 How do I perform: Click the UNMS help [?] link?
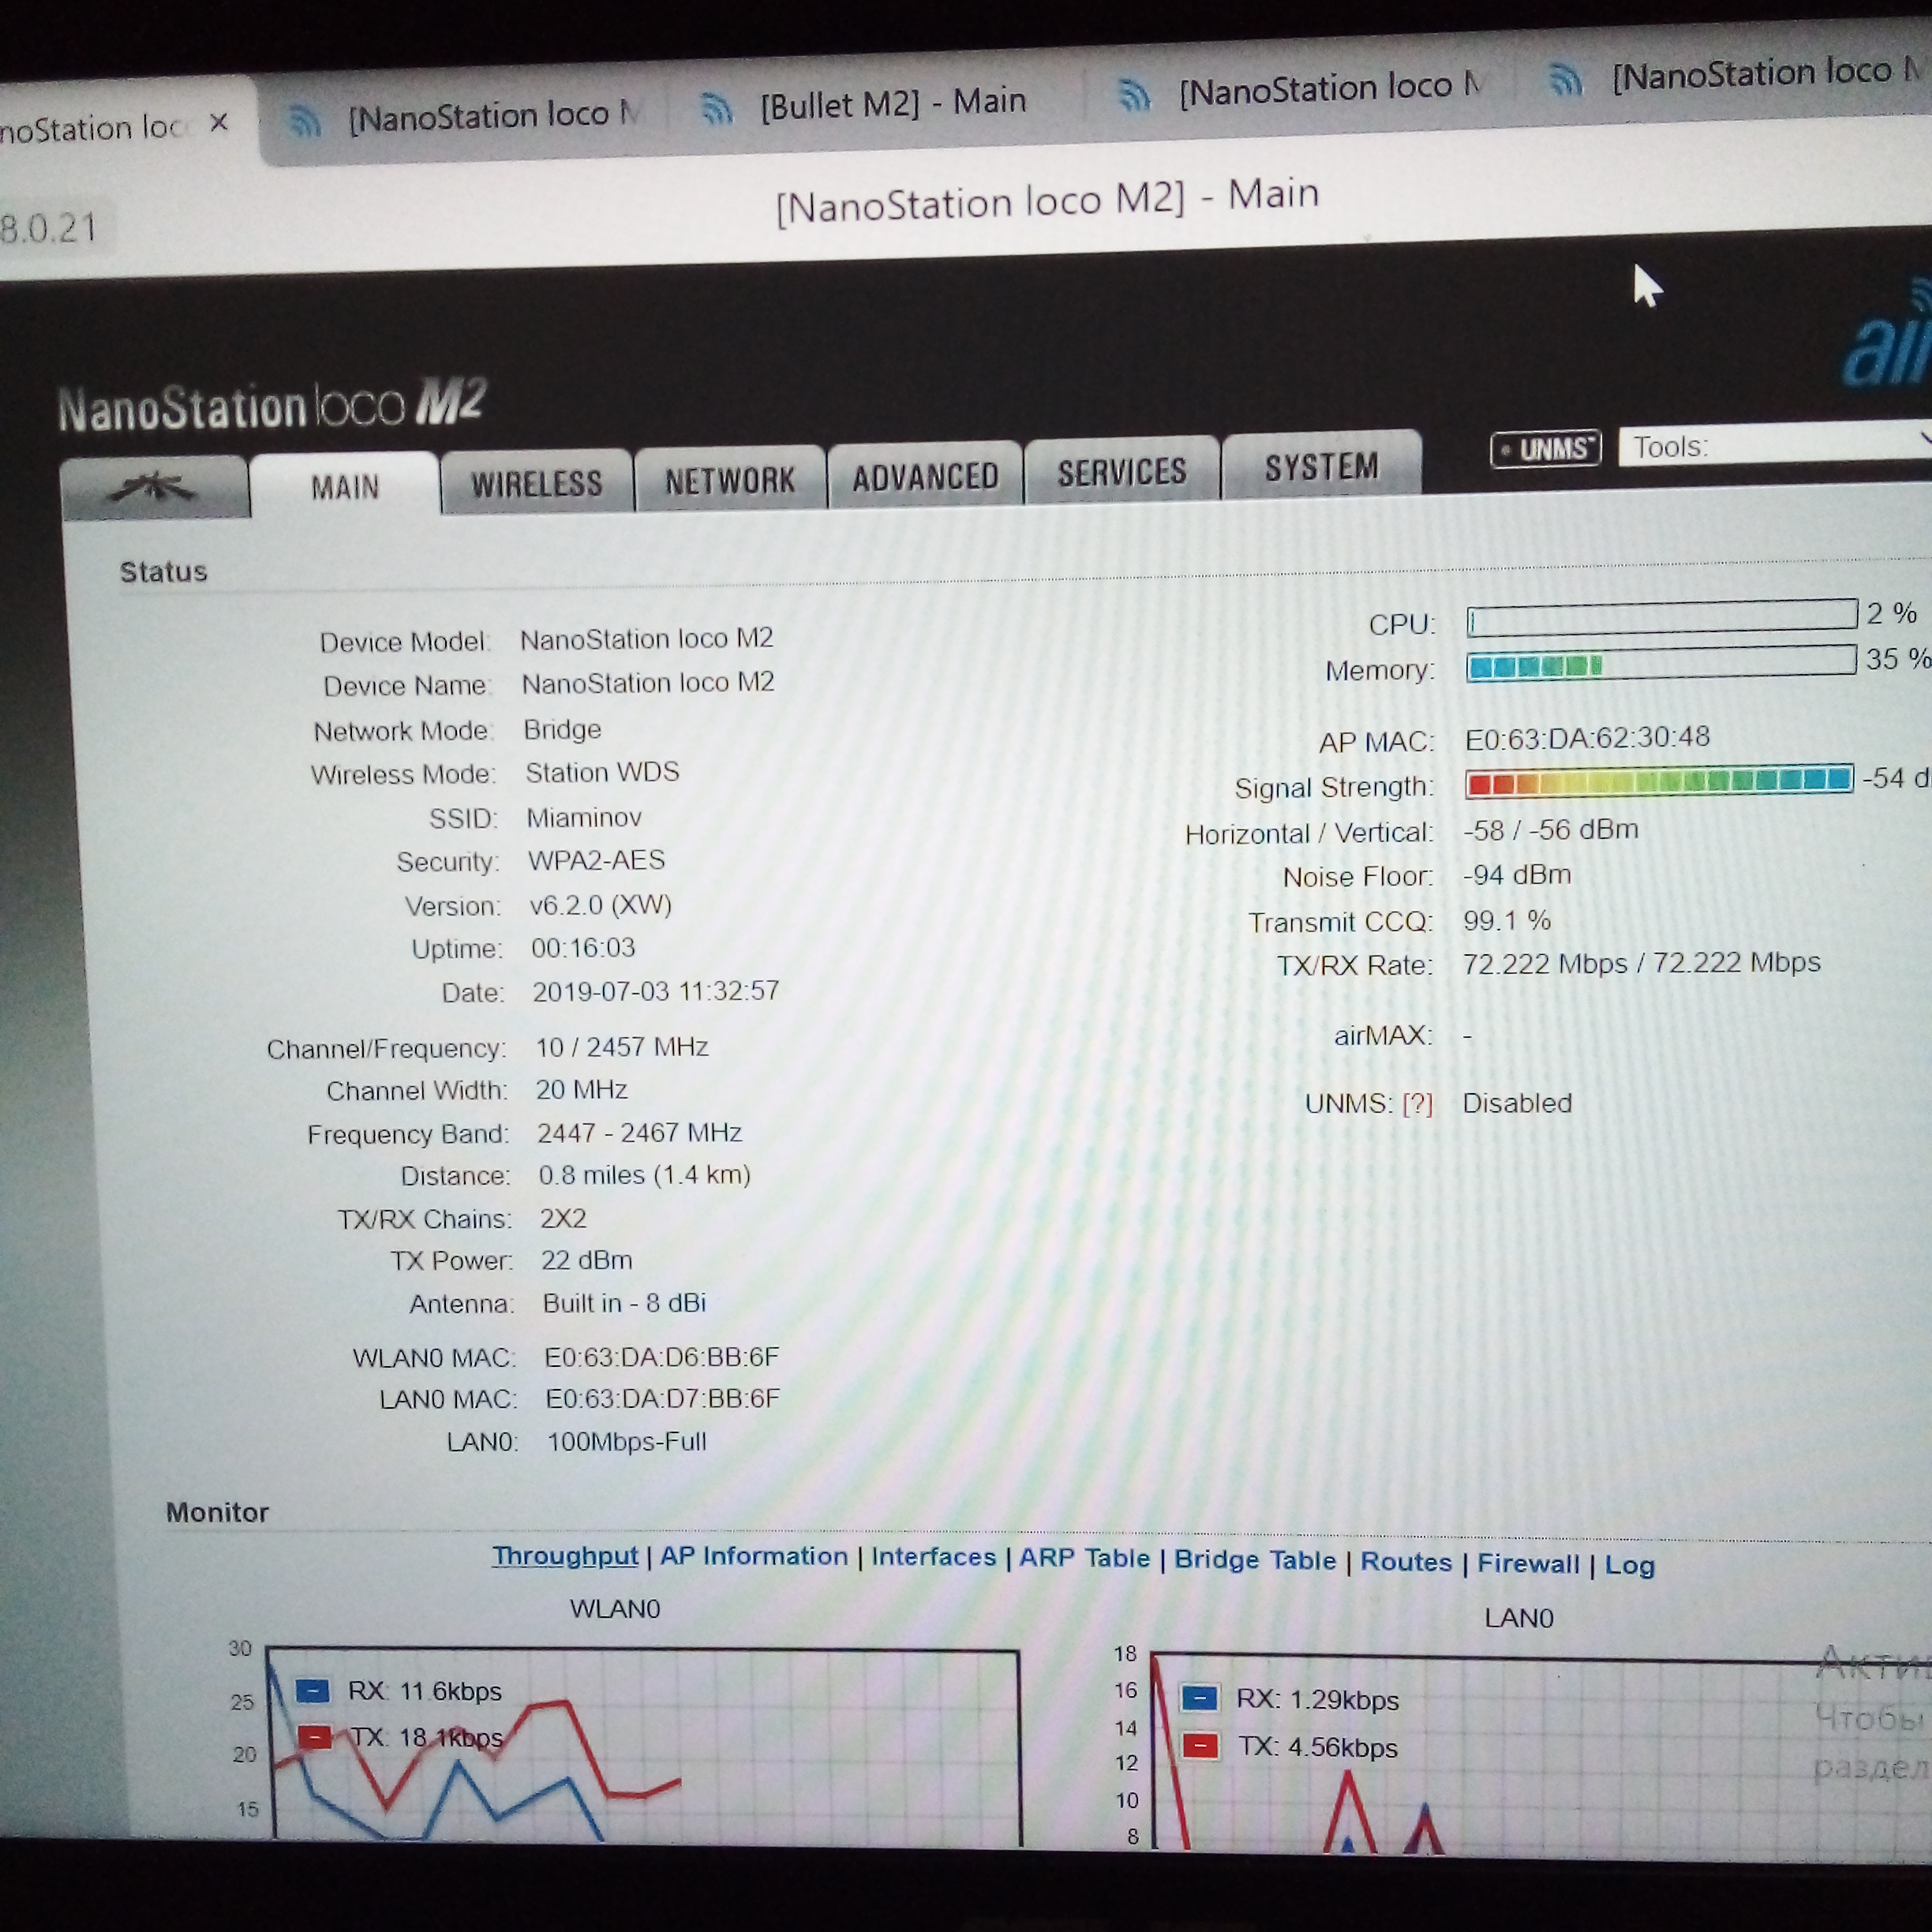(1417, 1104)
